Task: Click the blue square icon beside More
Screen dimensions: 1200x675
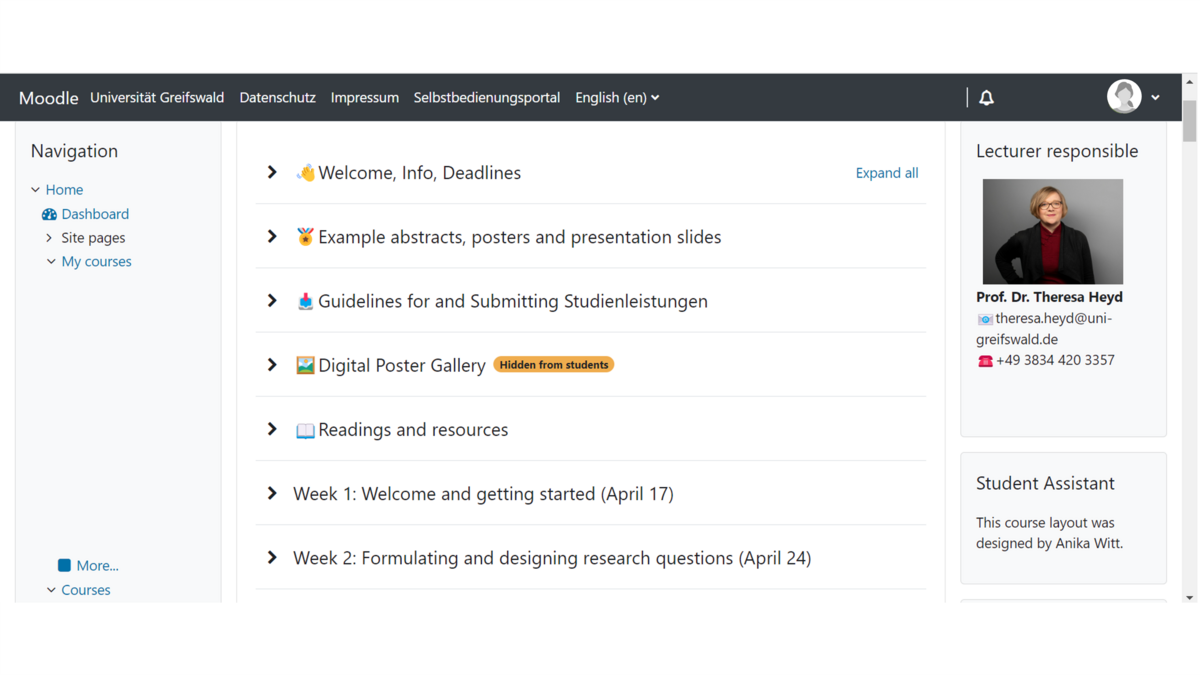Action: (64, 565)
